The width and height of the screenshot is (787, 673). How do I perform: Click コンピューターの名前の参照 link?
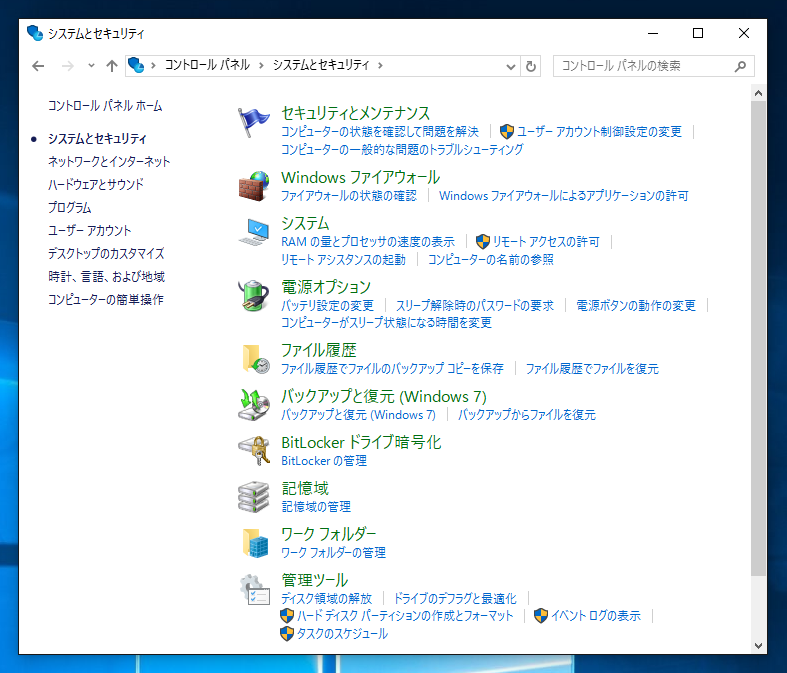click(490, 260)
